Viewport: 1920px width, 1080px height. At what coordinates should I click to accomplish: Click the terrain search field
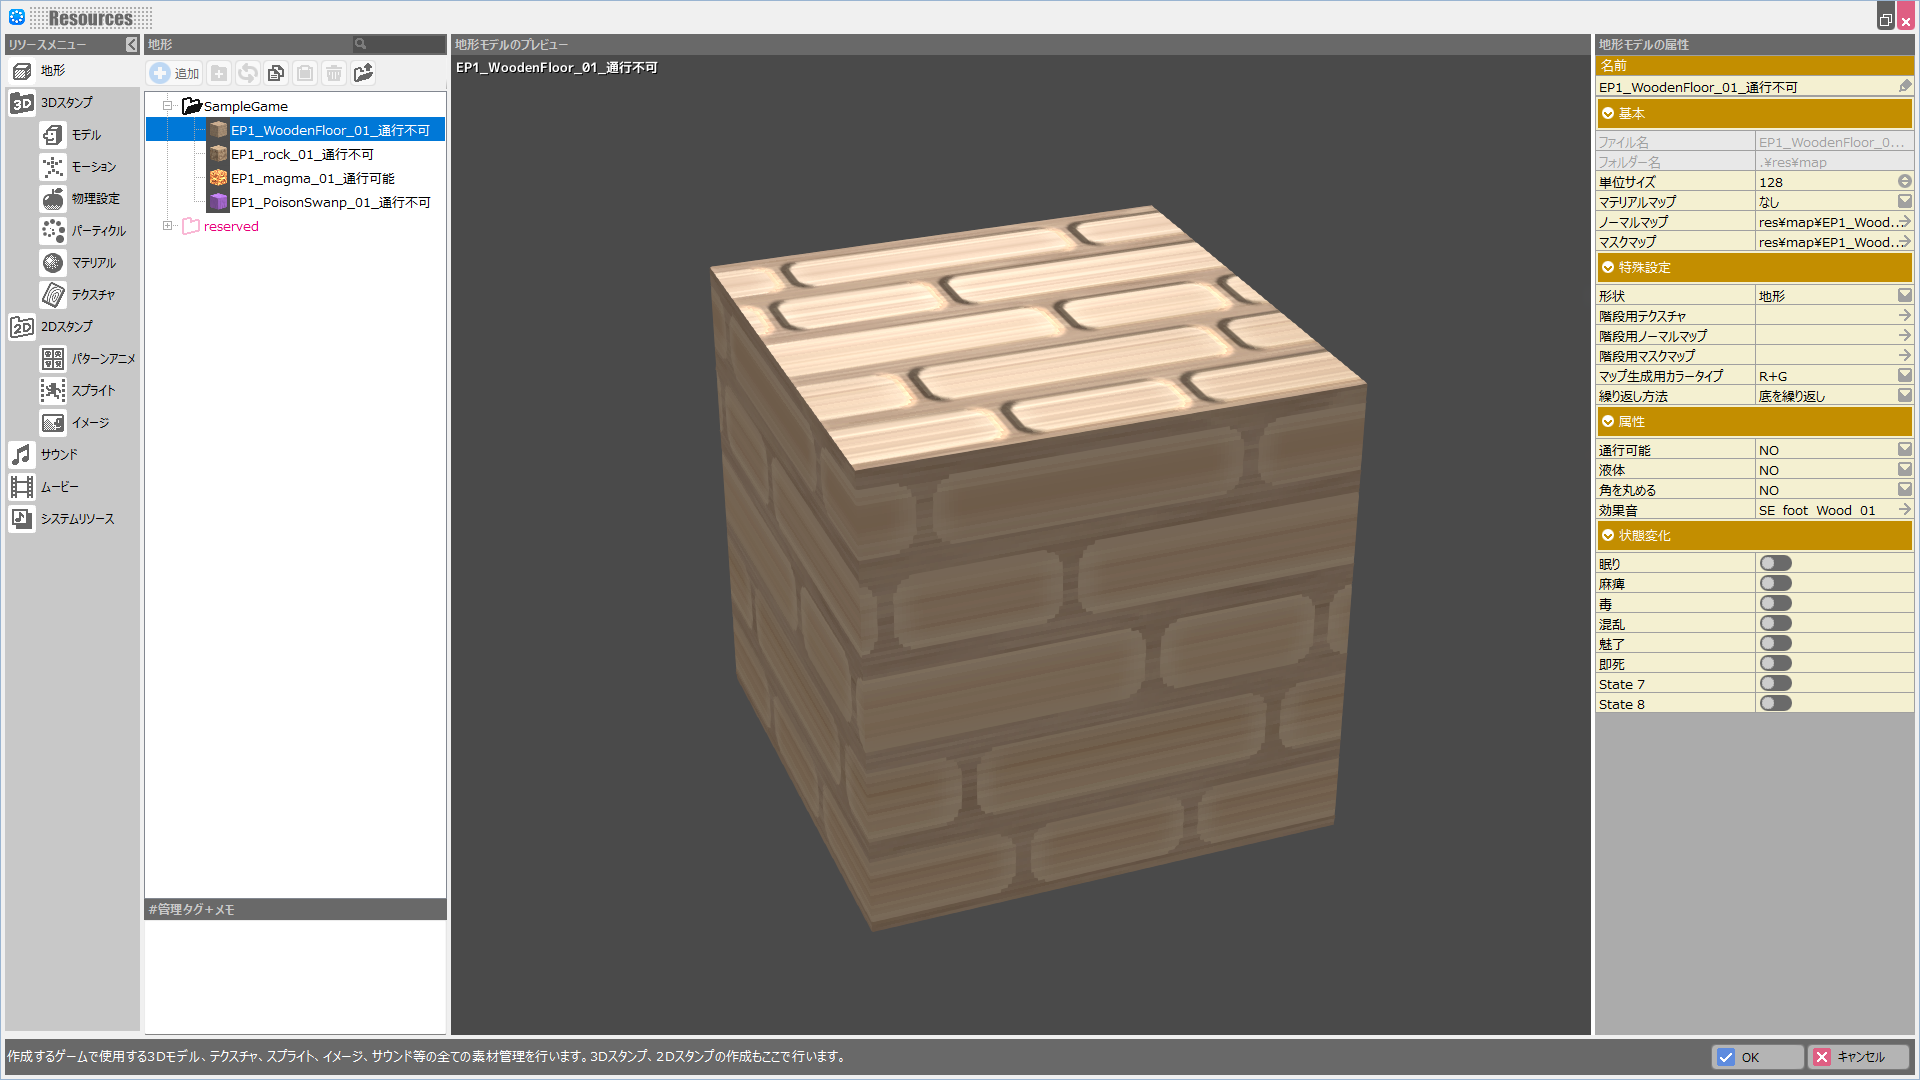tap(400, 44)
